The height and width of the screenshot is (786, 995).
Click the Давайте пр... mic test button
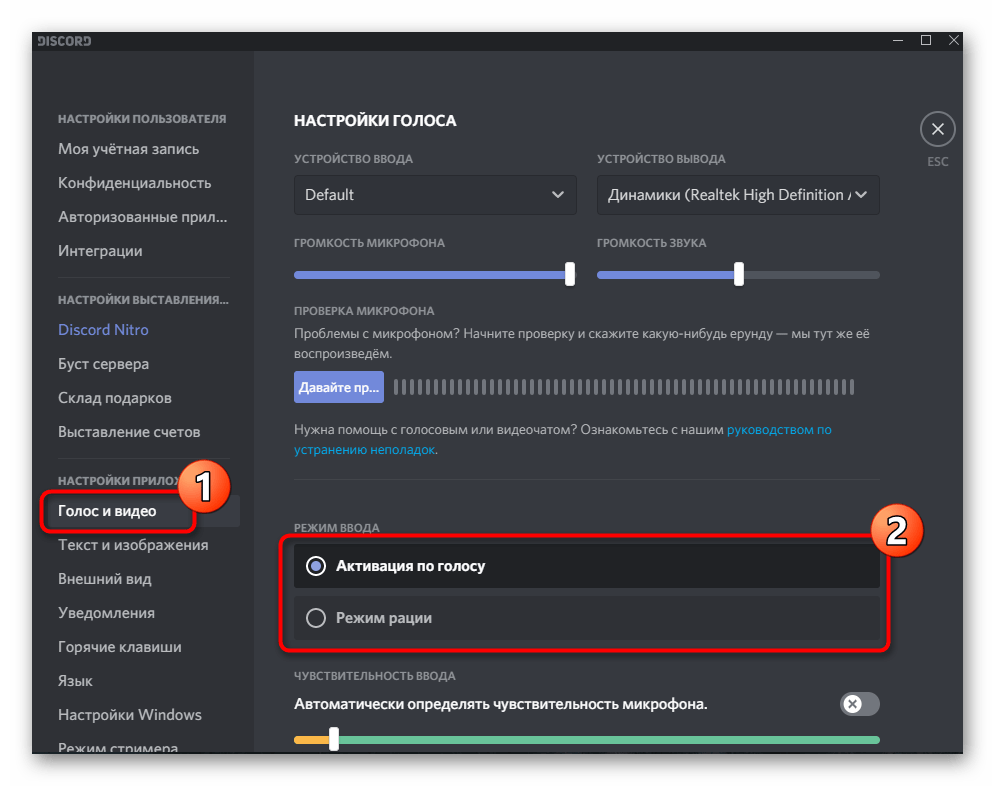[x=339, y=387]
